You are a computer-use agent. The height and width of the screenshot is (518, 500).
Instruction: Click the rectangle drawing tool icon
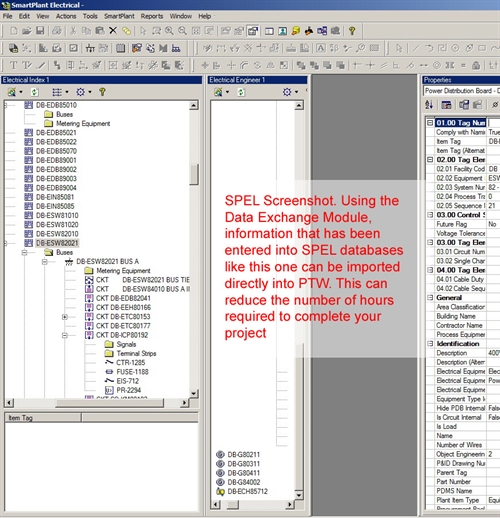tap(482, 48)
